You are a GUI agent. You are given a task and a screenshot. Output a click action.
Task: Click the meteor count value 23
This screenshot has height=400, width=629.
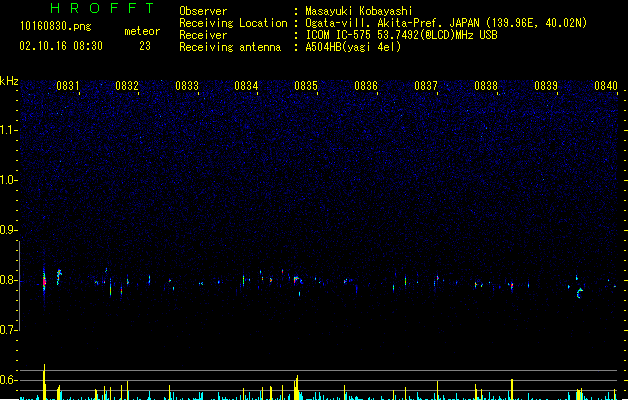[x=145, y=46]
